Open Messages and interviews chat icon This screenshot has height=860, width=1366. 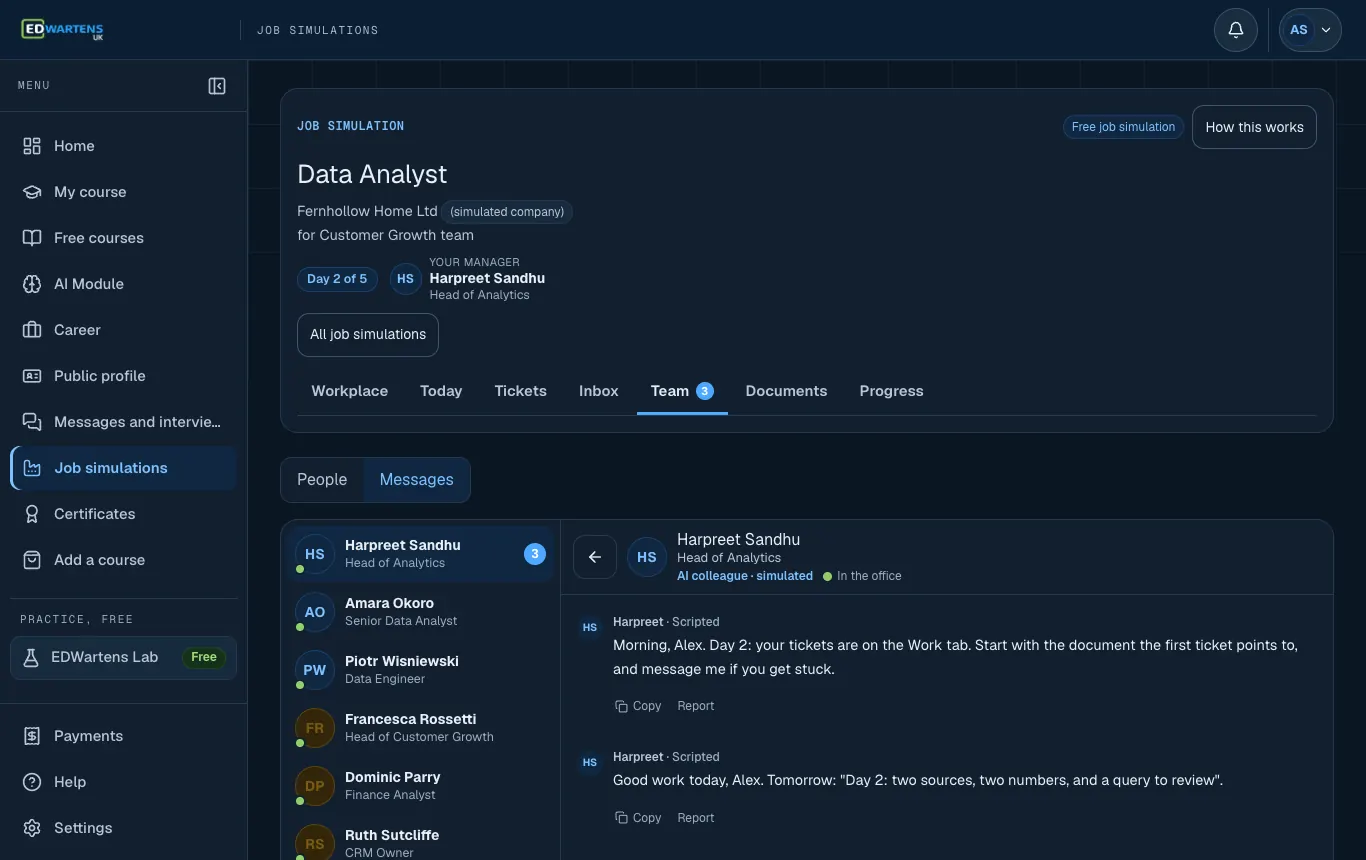[32, 422]
